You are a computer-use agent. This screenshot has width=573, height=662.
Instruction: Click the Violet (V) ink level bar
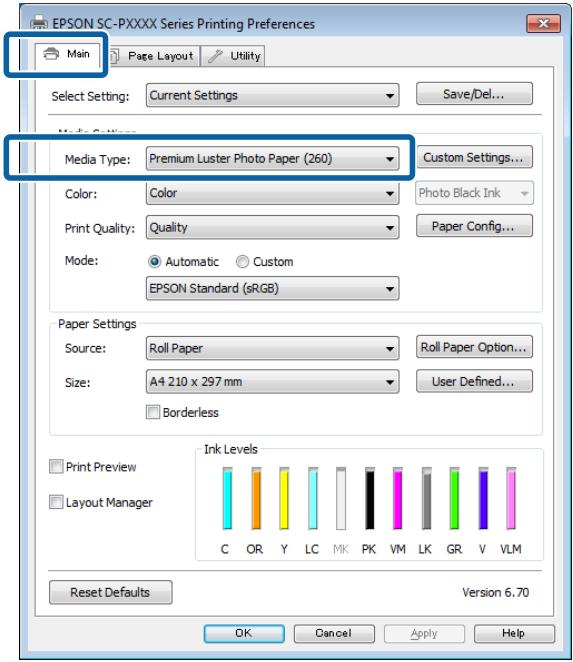[x=483, y=498]
